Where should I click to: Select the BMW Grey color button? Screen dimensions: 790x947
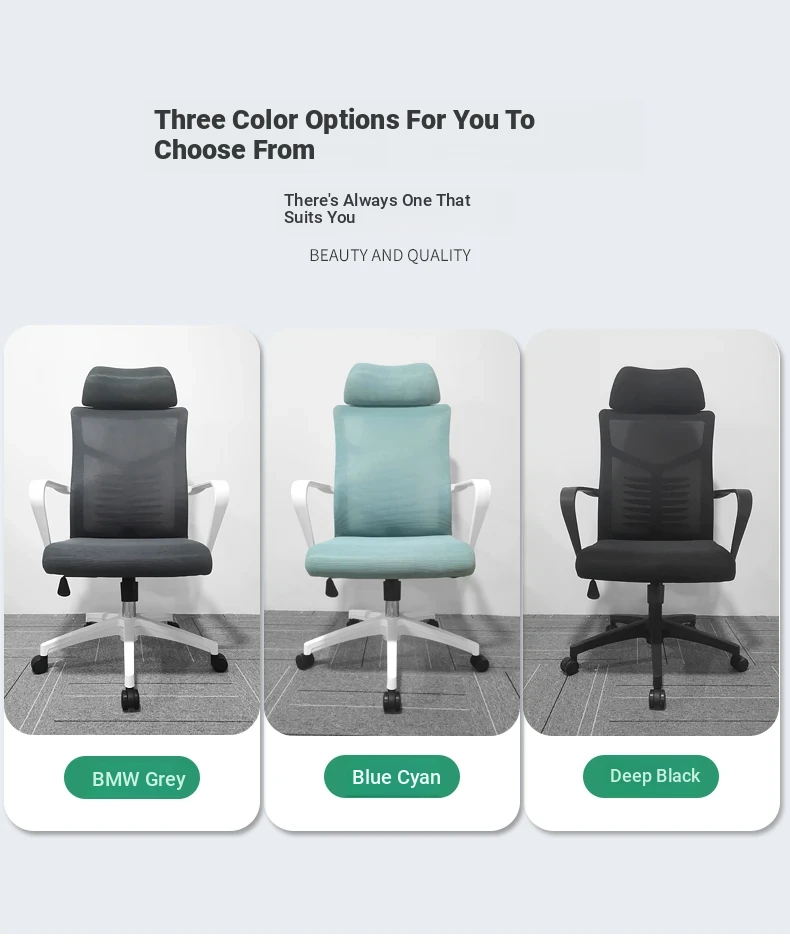(x=132, y=778)
